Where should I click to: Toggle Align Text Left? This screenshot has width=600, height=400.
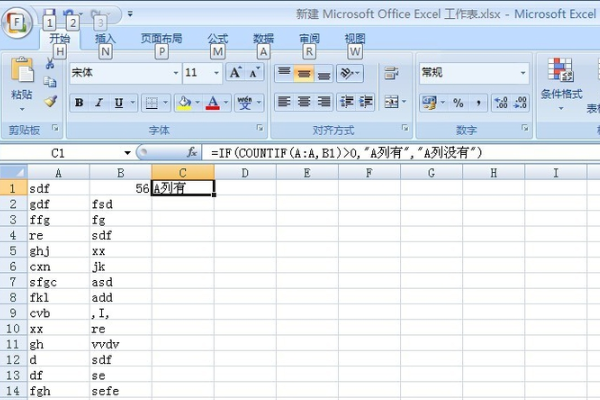(284, 102)
